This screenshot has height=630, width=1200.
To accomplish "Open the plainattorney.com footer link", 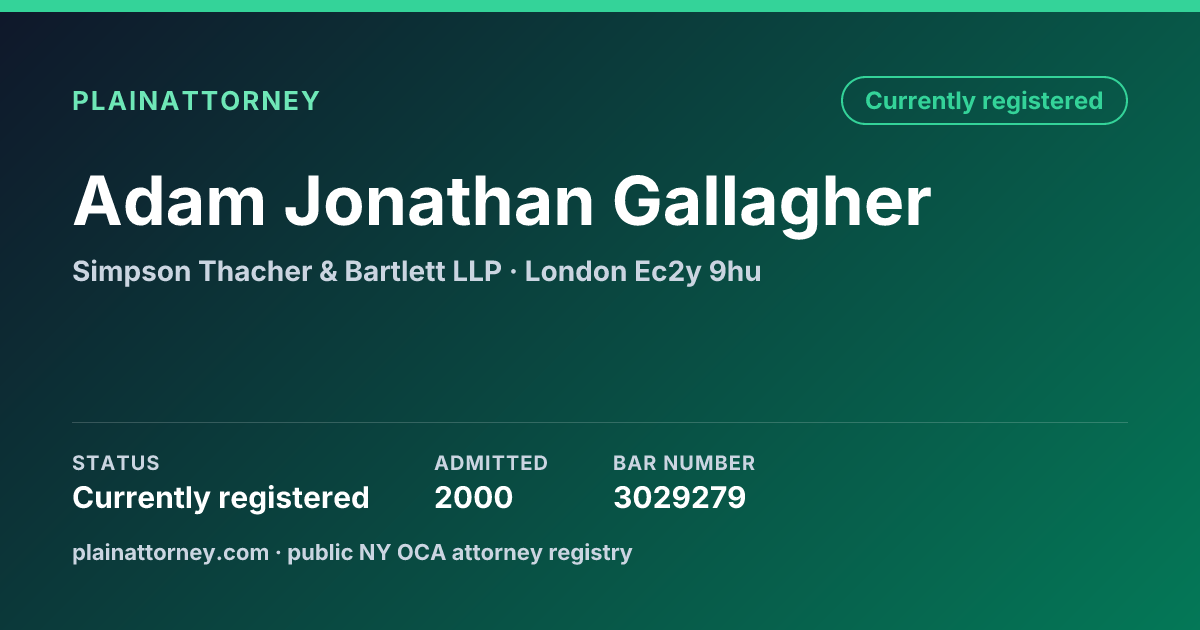I will [171, 552].
